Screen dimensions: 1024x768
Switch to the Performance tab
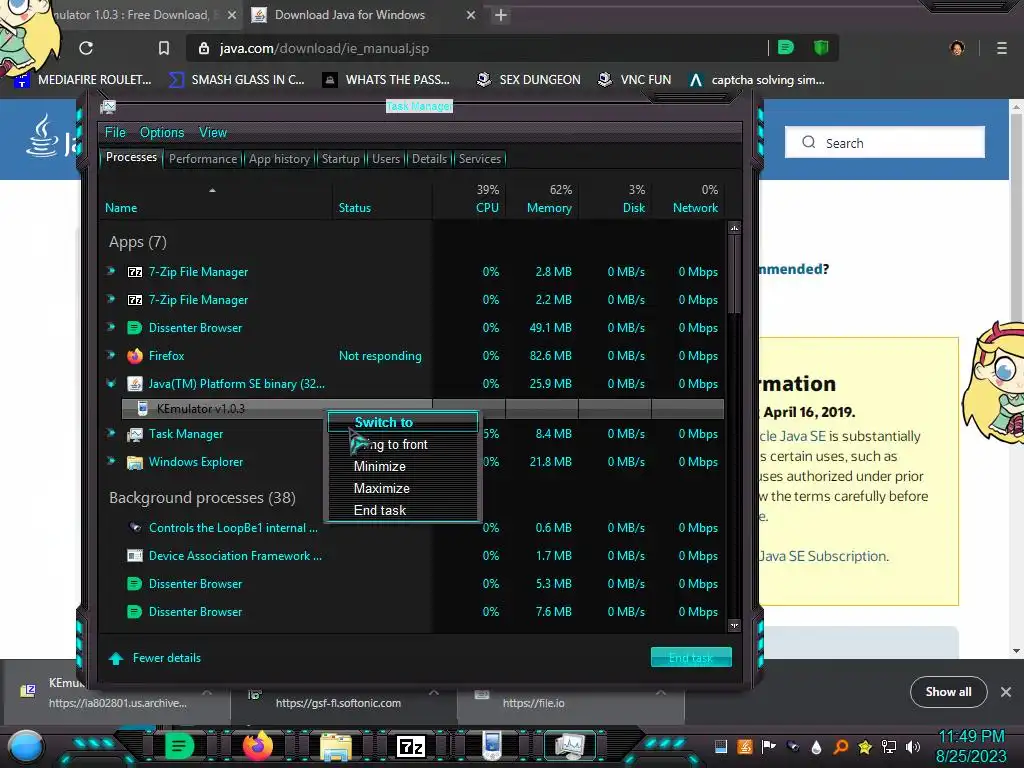[203, 159]
